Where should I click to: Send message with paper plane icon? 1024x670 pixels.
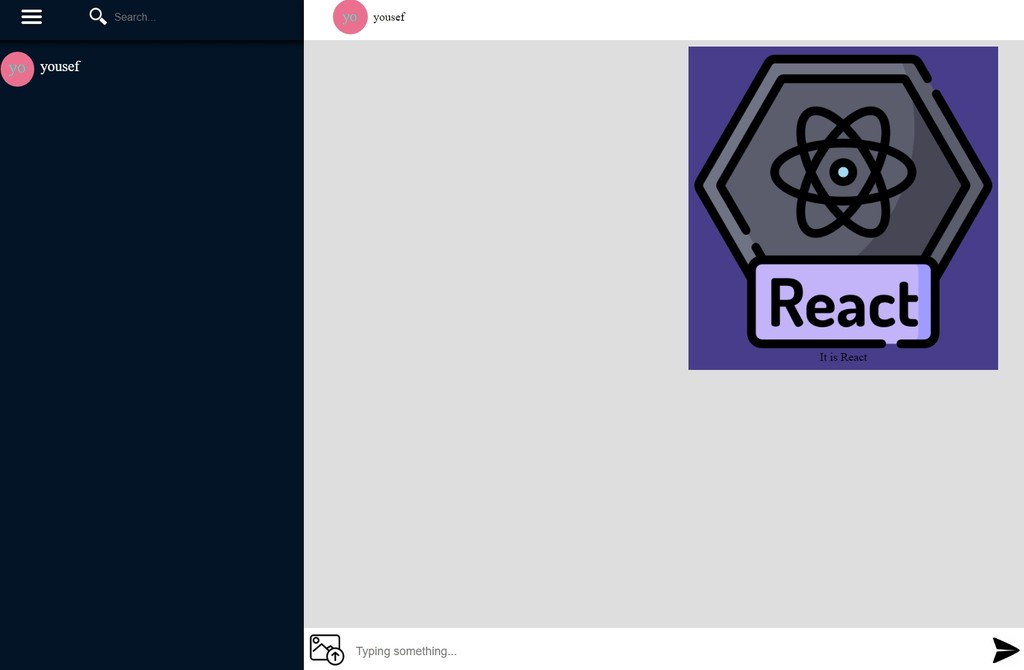pos(1005,650)
